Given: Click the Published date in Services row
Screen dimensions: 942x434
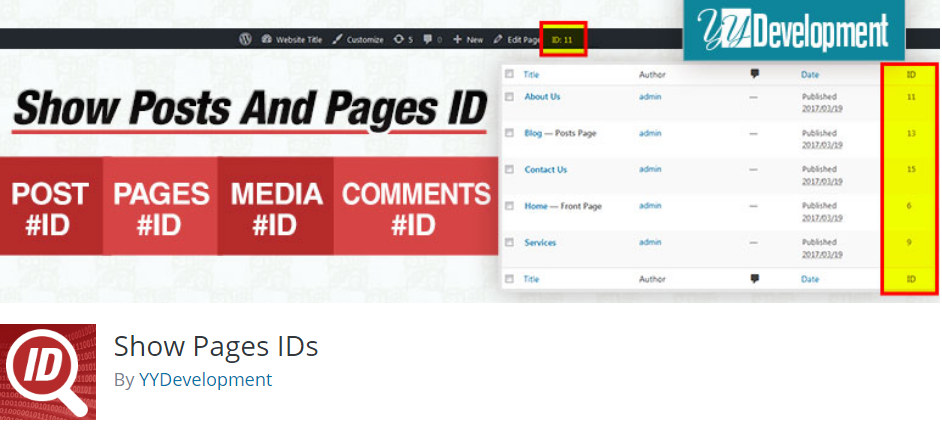Looking at the screenshot, I should pos(822,249).
